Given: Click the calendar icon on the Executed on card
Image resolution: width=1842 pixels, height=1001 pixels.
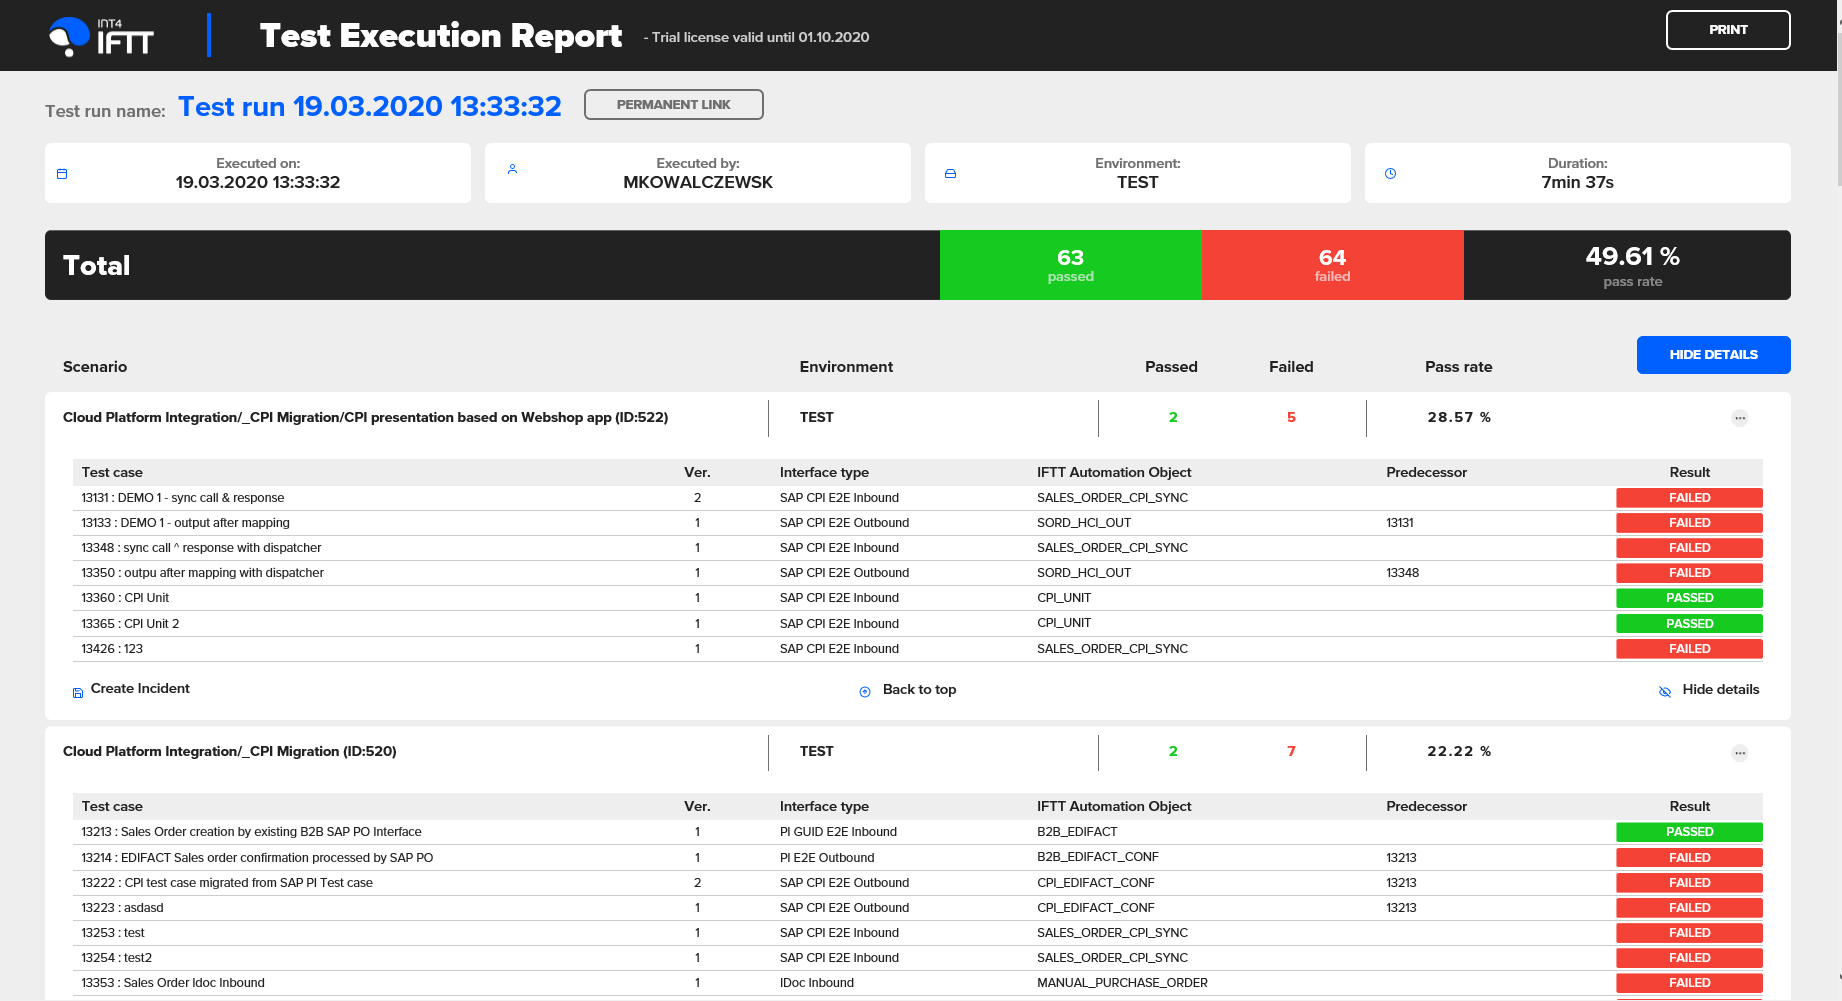Looking at the screenshot, I should pos(62,172).
